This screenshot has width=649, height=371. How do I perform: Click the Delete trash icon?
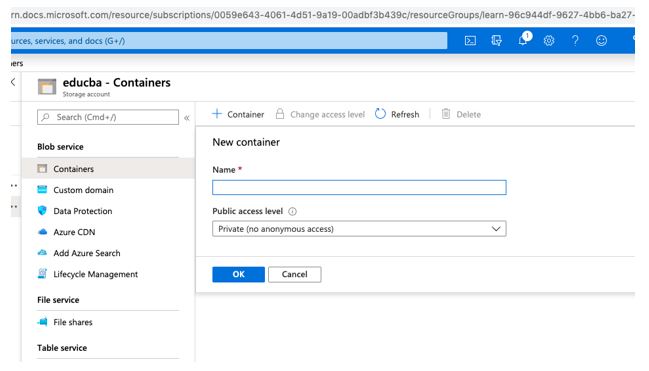coord(446,114)
